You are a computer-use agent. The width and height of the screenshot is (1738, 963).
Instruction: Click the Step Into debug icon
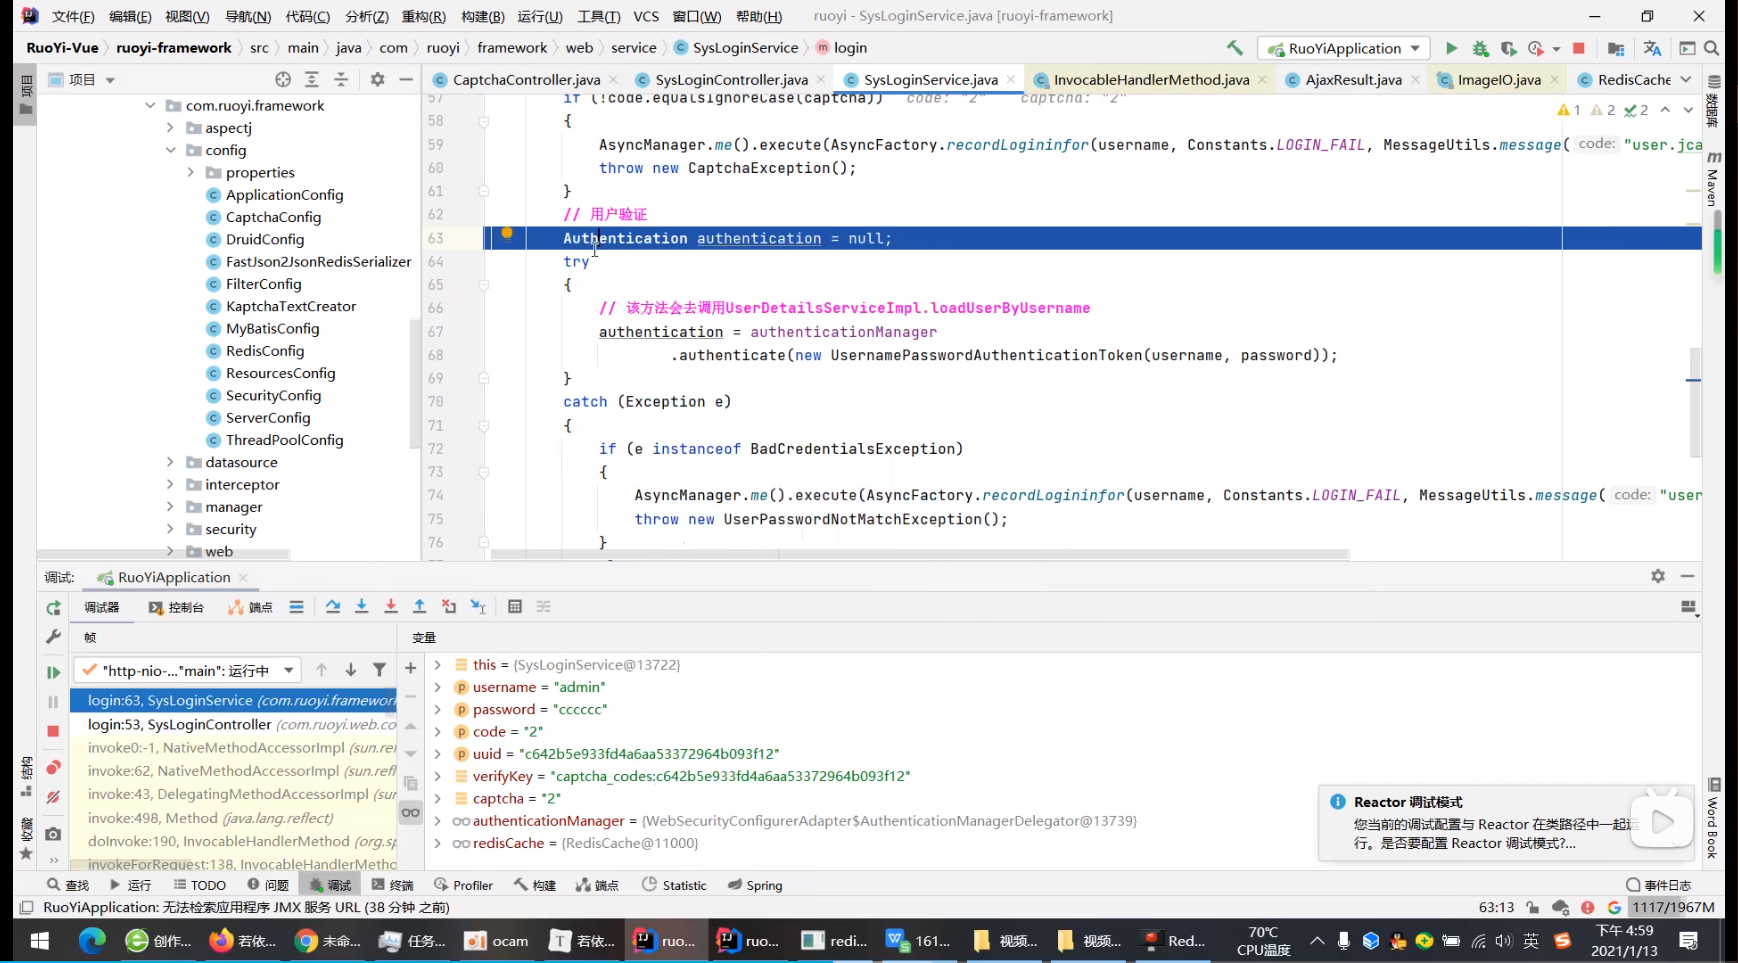click(362, 607)
